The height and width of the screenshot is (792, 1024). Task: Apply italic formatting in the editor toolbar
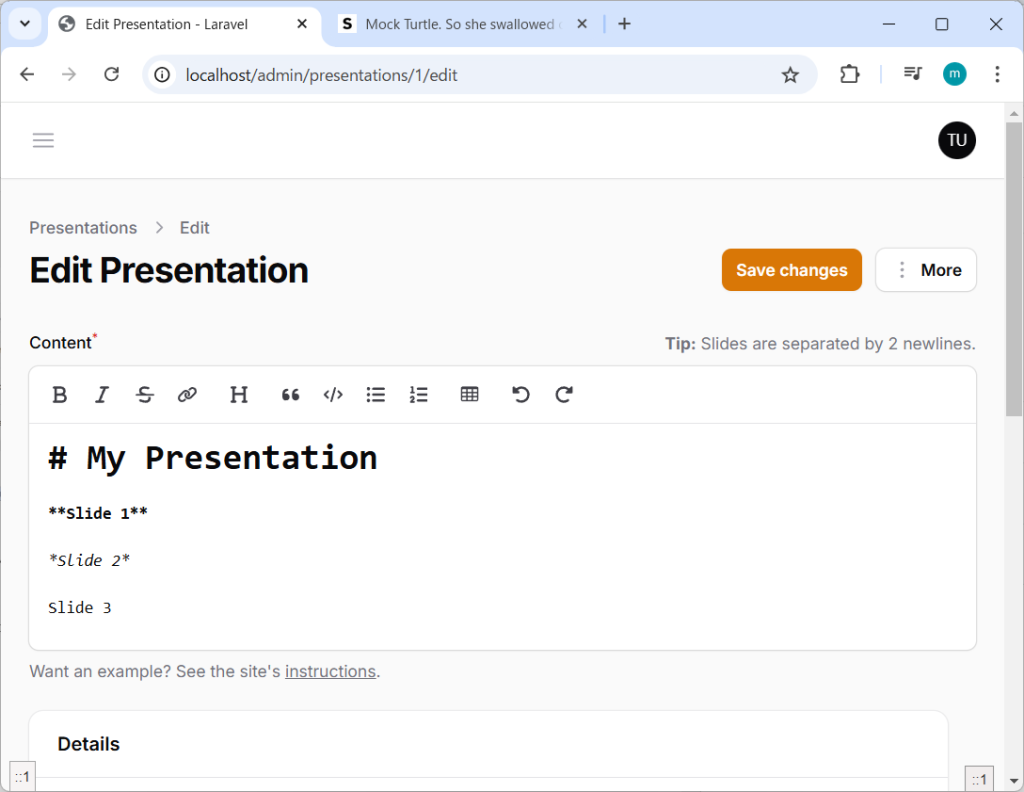(x=102, y=395)
